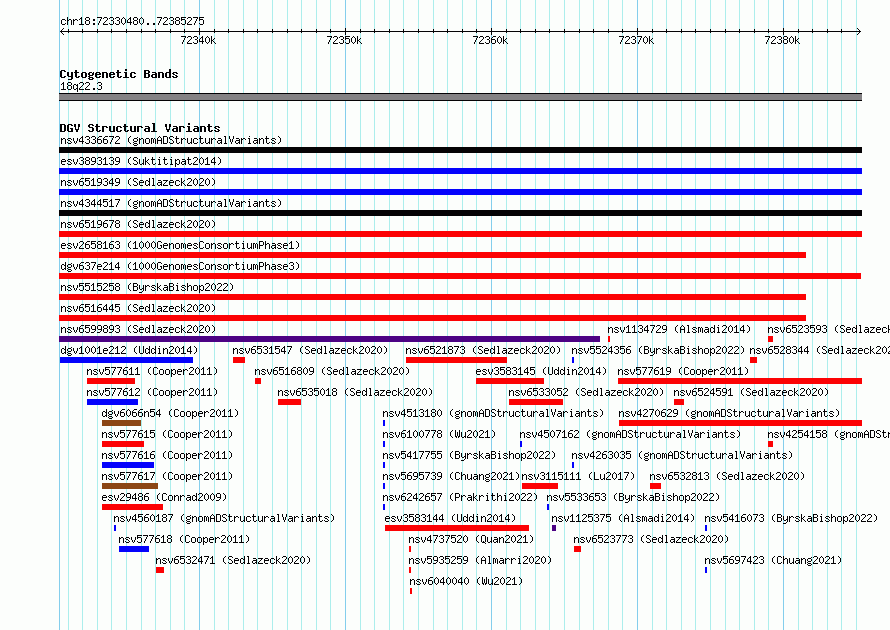Click nsv5935259 Almarri2020 label

click(x=480, y=560)
